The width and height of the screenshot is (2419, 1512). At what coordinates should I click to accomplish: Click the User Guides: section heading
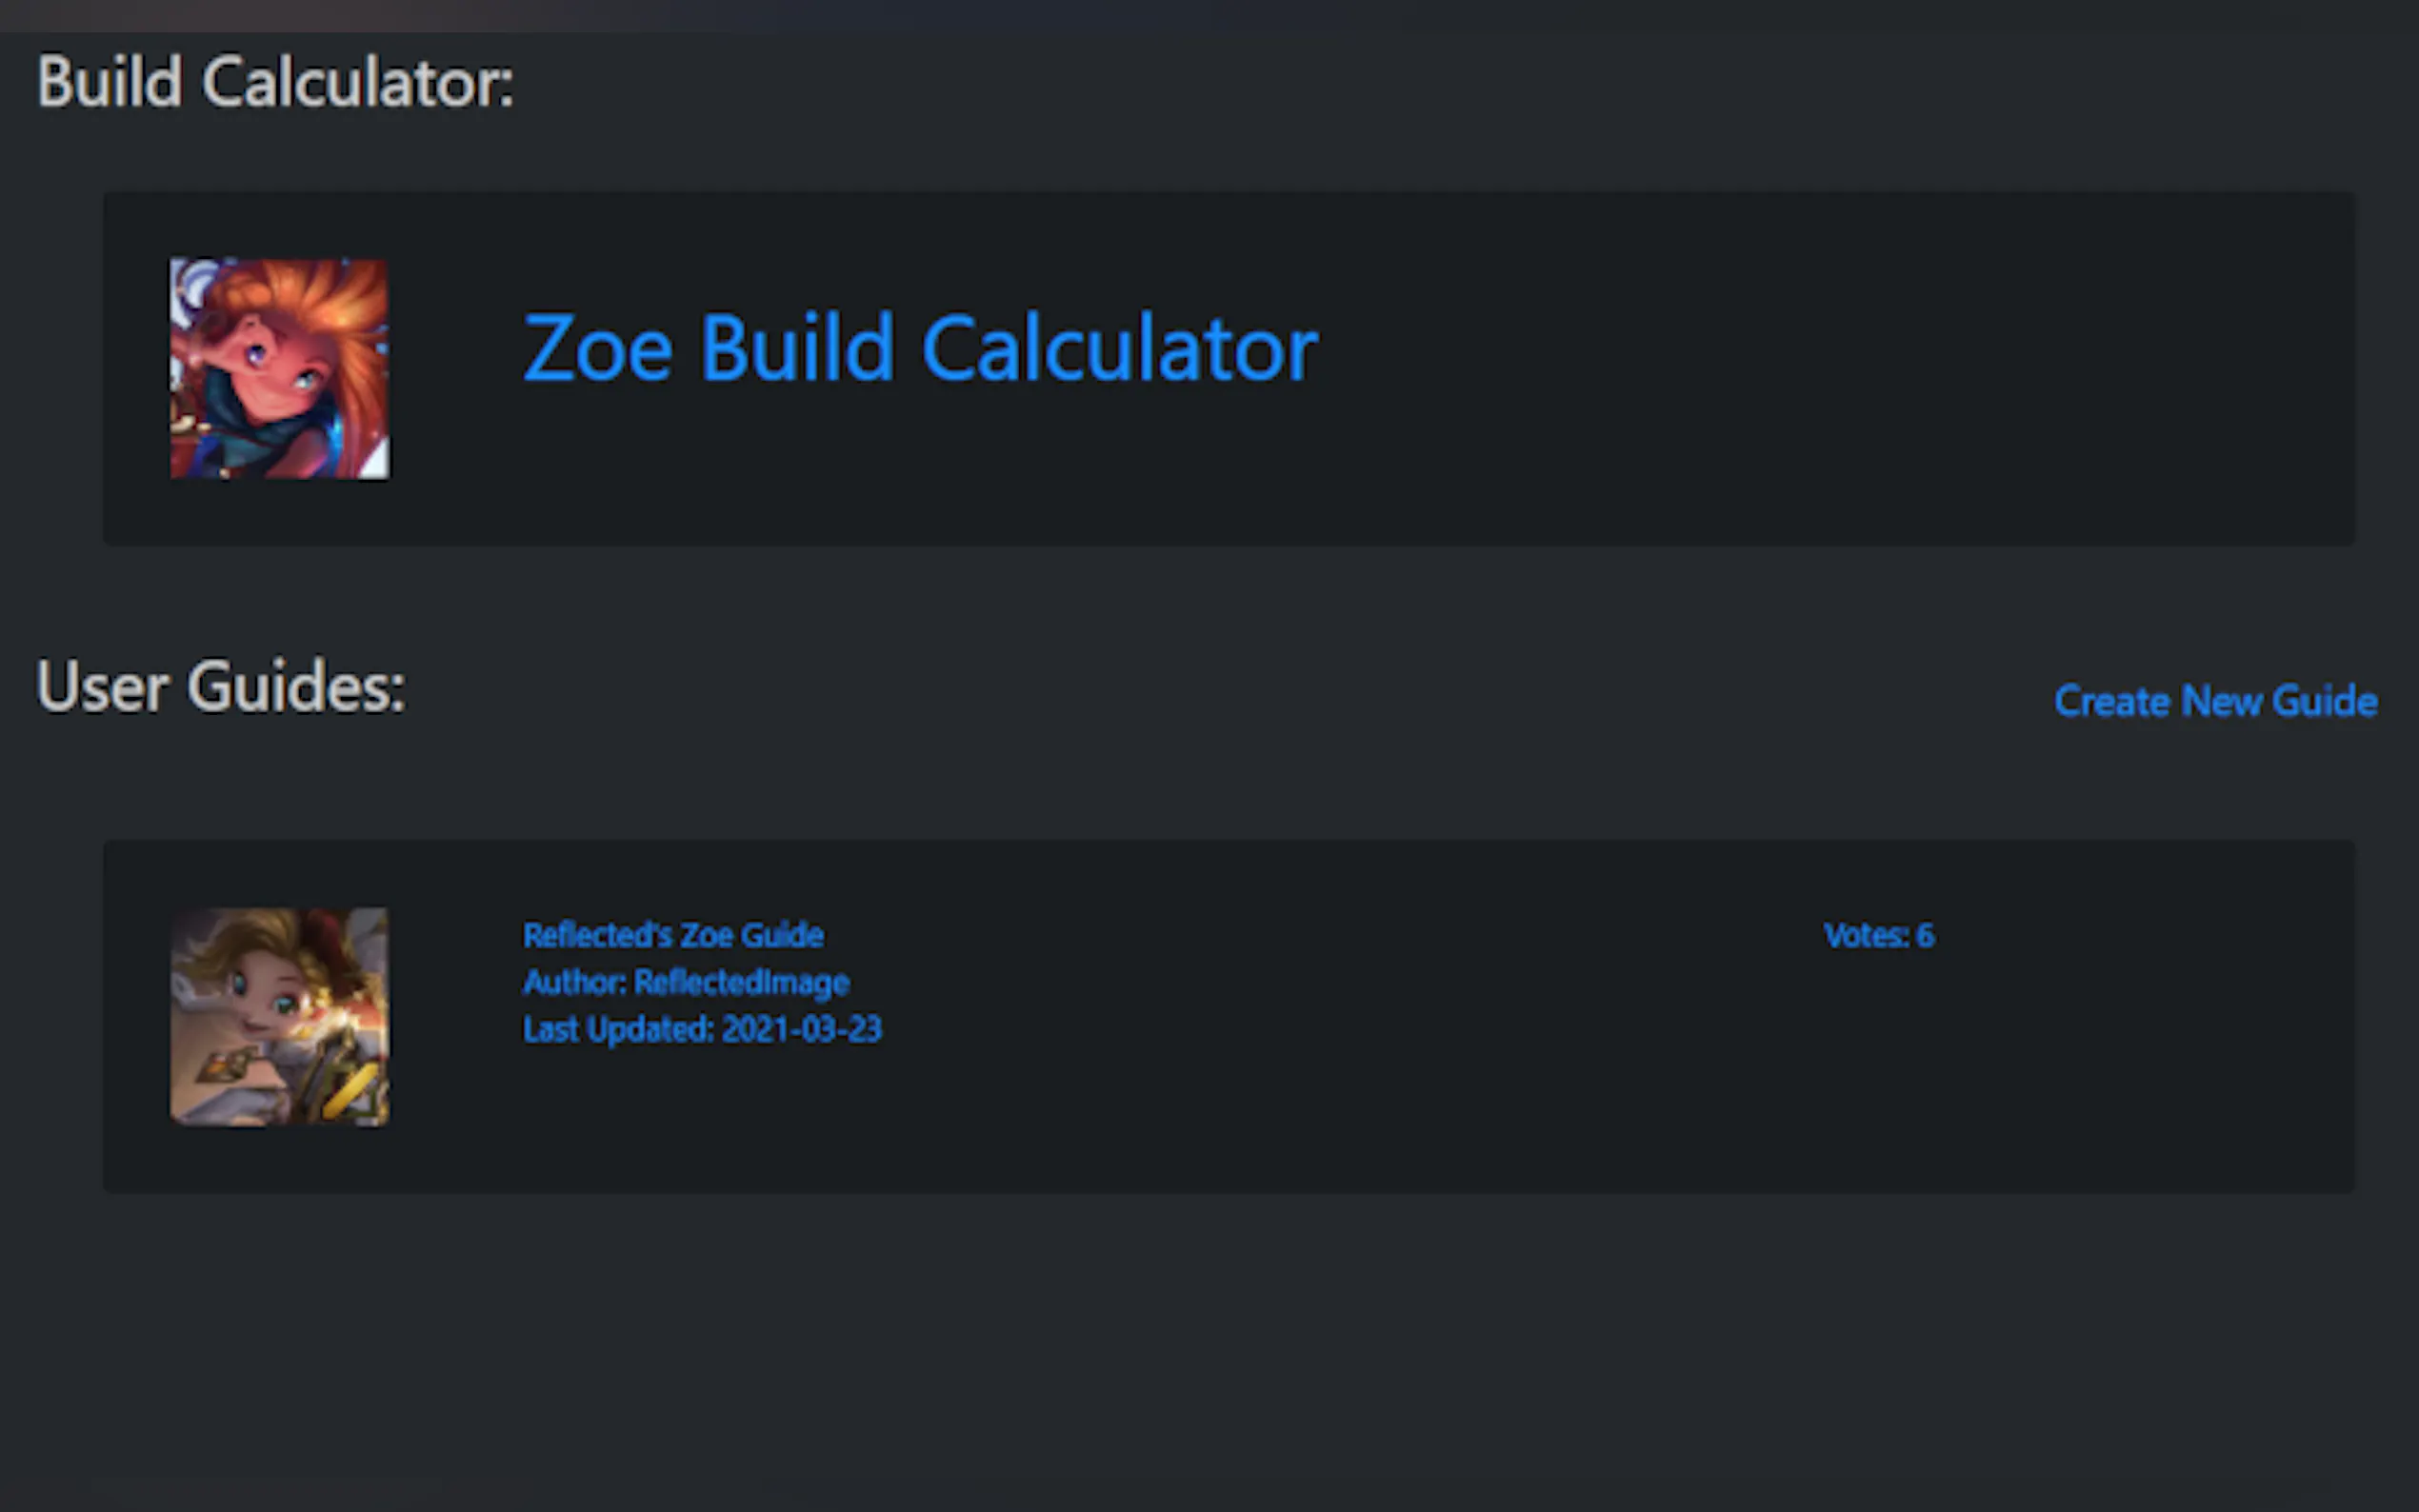pos(221,687)
